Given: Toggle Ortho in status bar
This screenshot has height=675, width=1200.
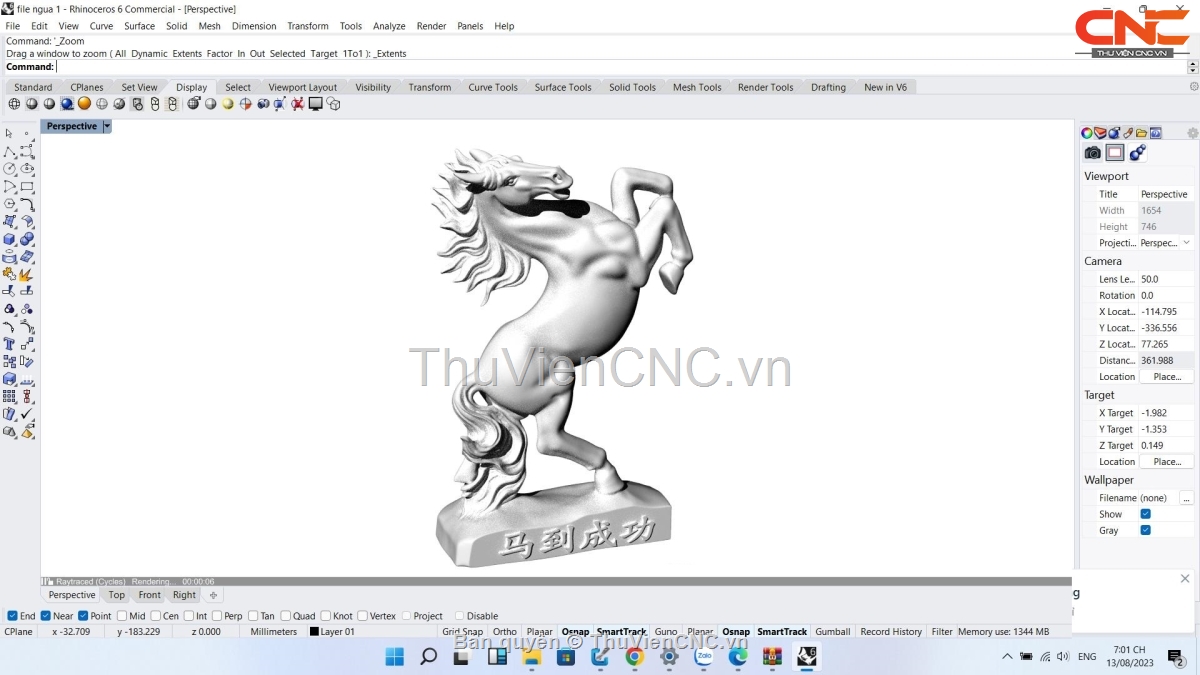Looking at the screenshot, I should coord(505,632).
